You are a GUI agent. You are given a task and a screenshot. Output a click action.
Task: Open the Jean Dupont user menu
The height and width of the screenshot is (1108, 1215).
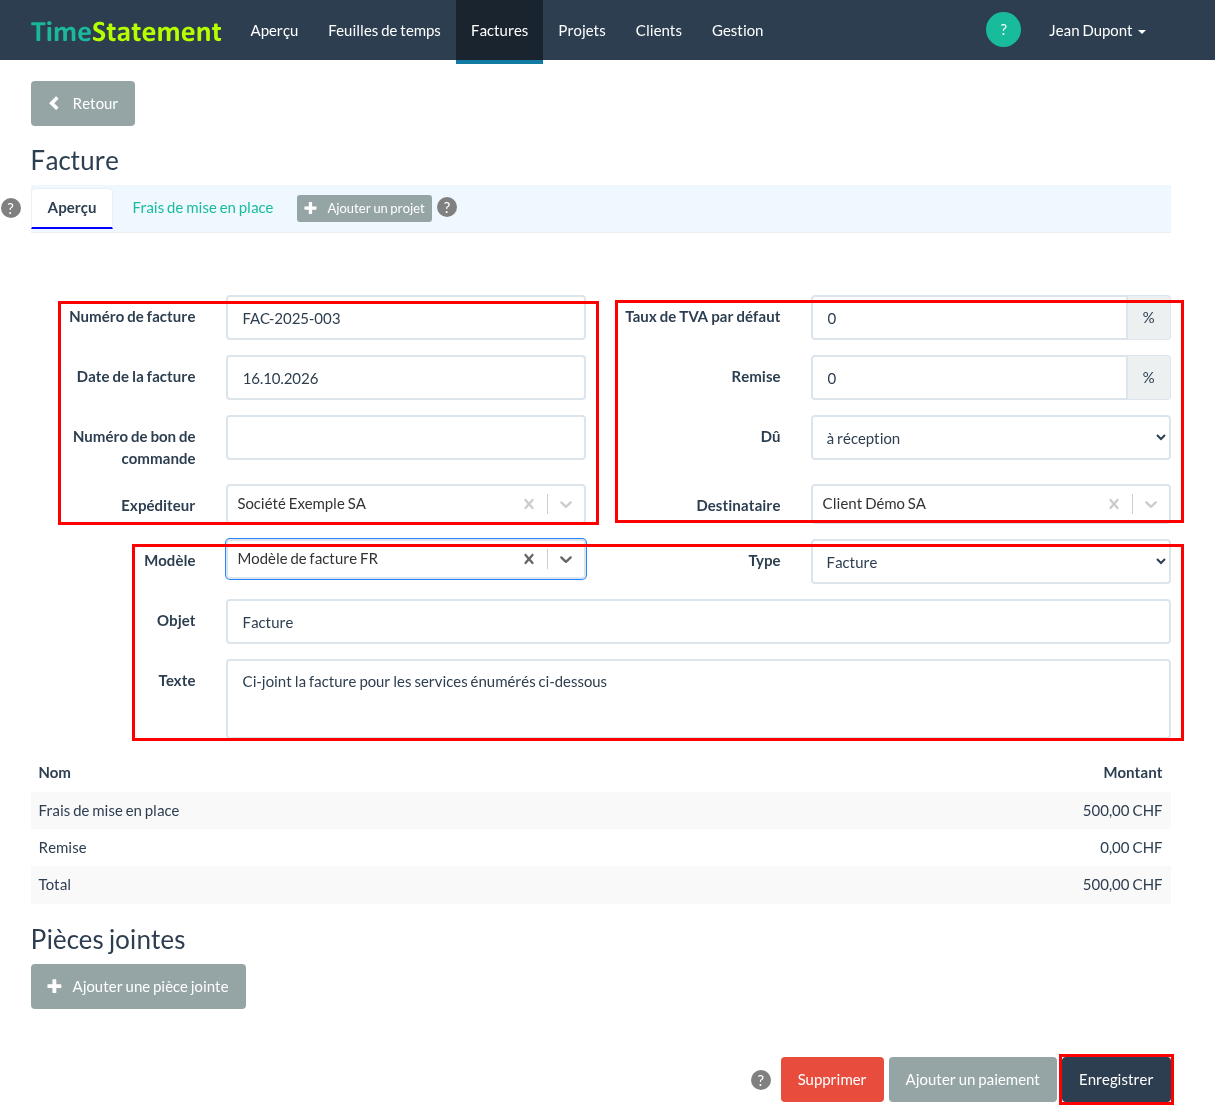pyautogui.click(x=1097, y=31)
